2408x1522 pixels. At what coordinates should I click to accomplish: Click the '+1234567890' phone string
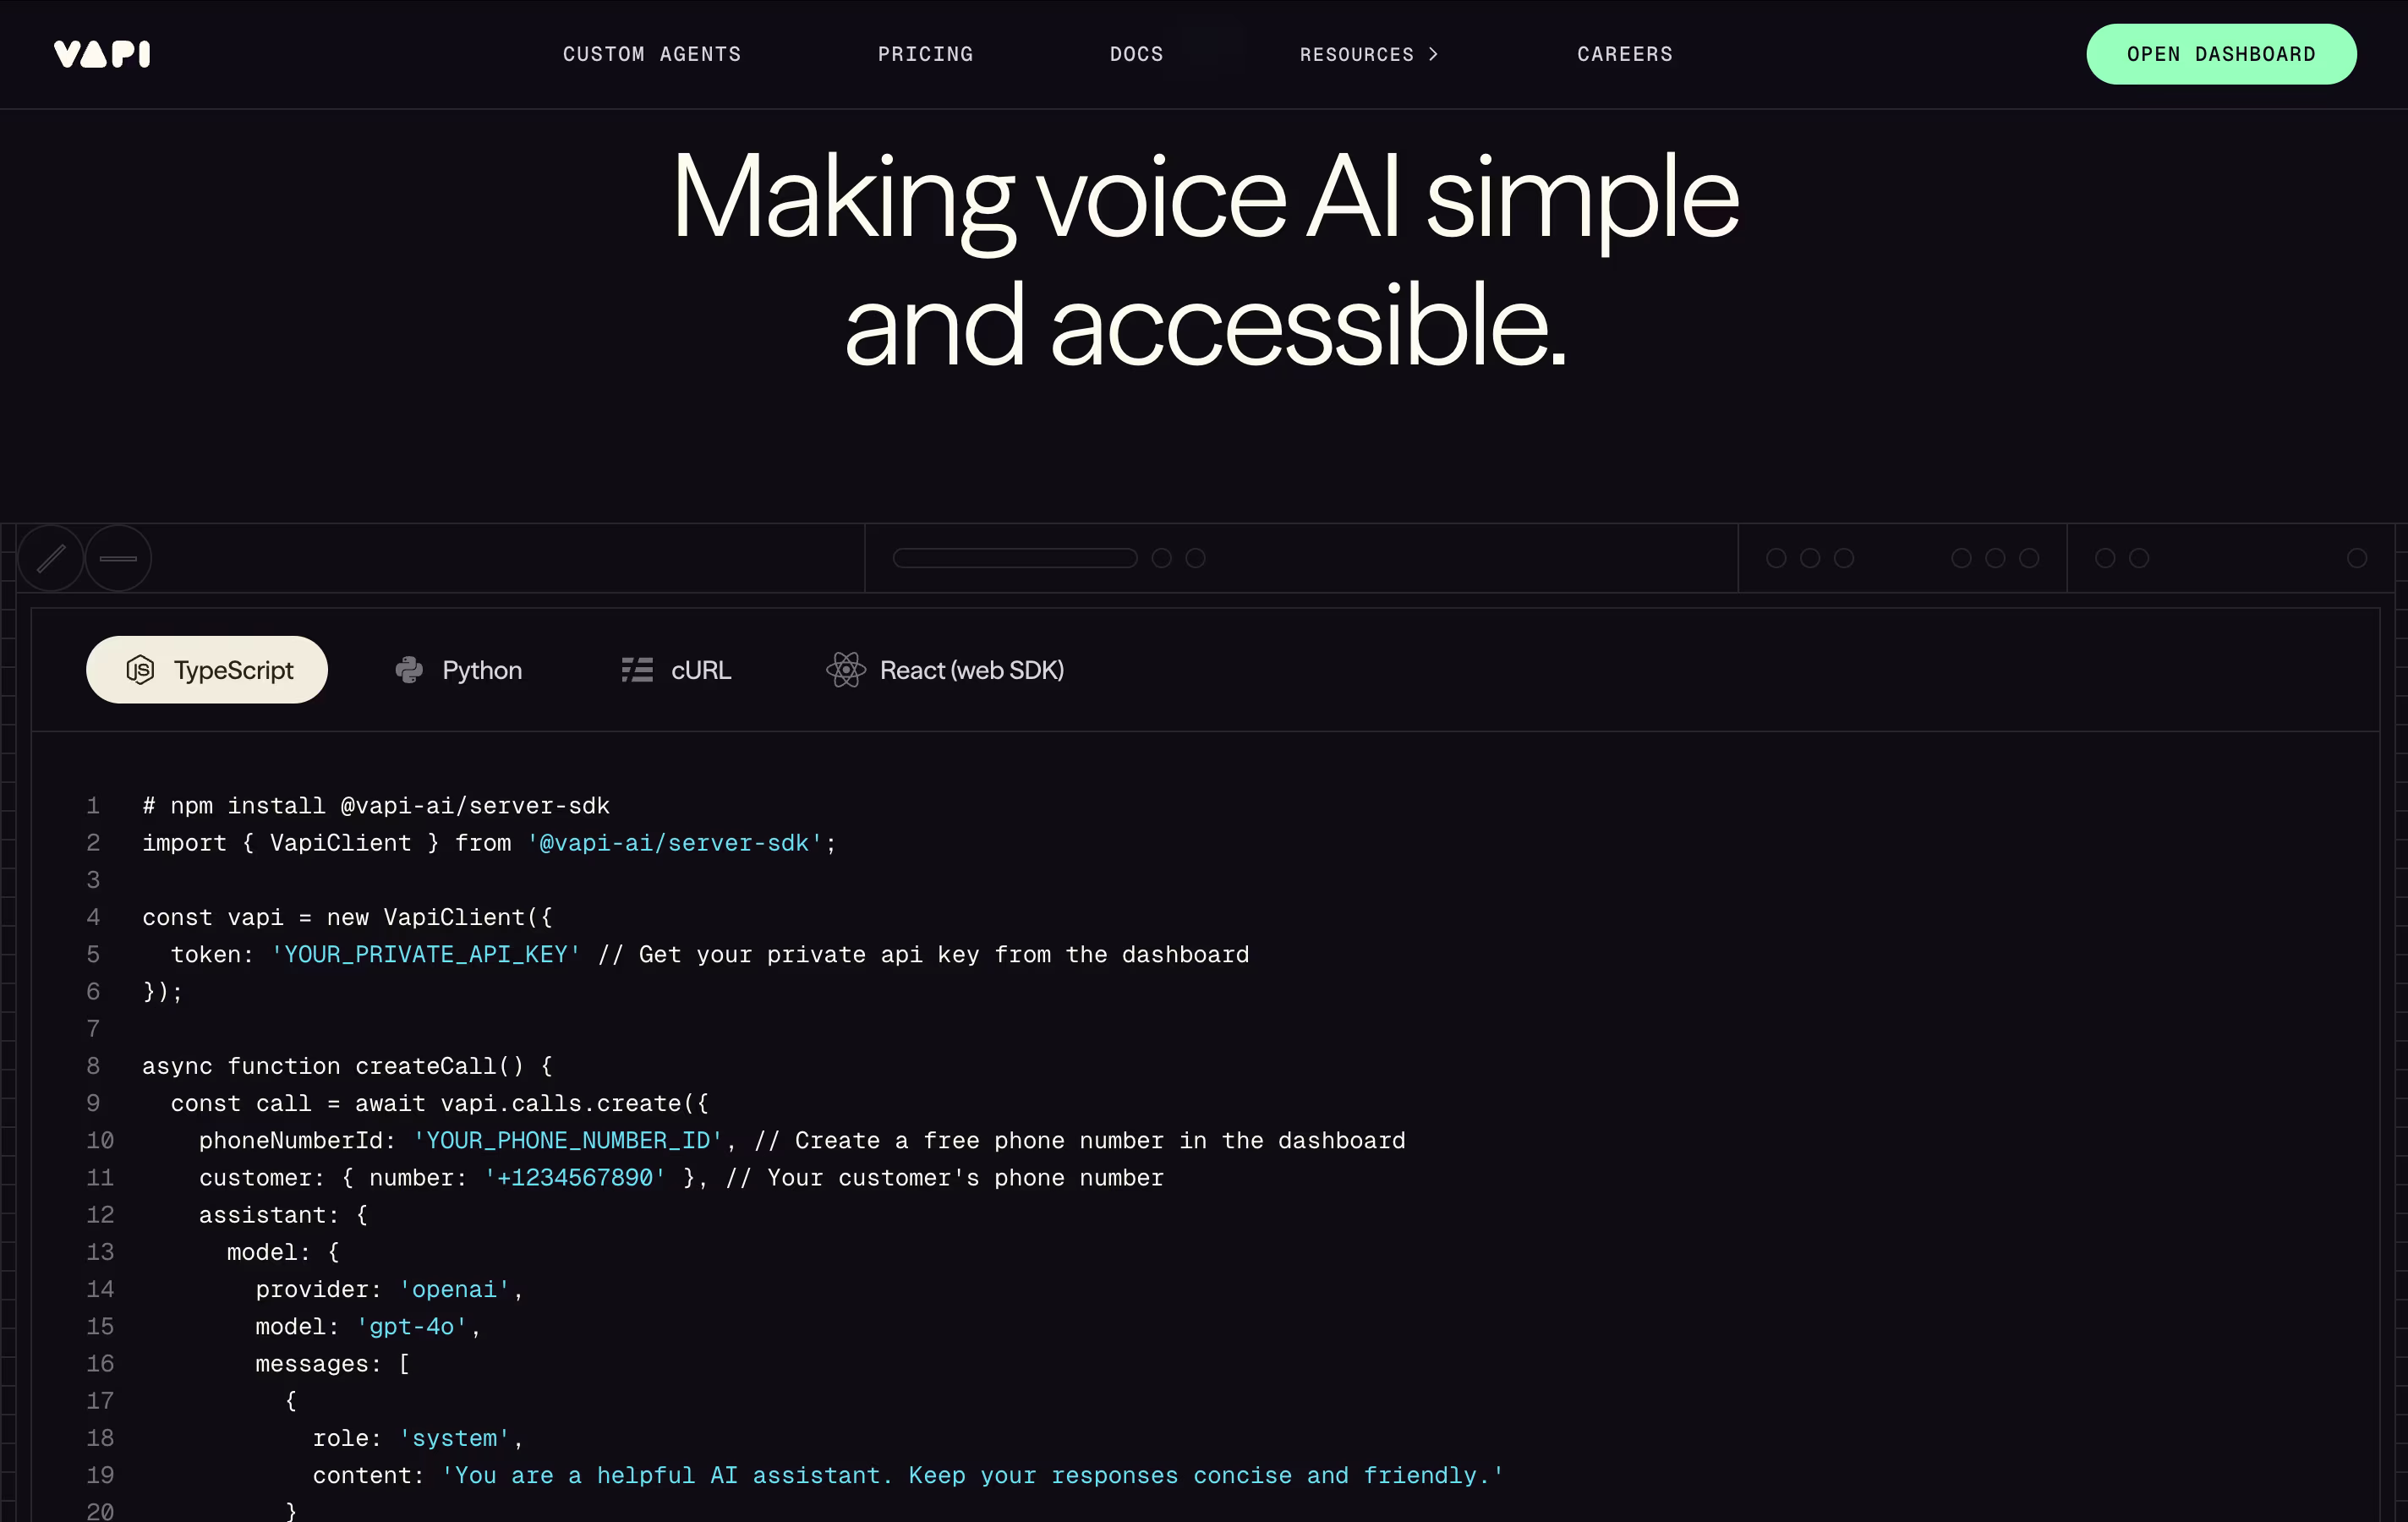[575, 1178]
